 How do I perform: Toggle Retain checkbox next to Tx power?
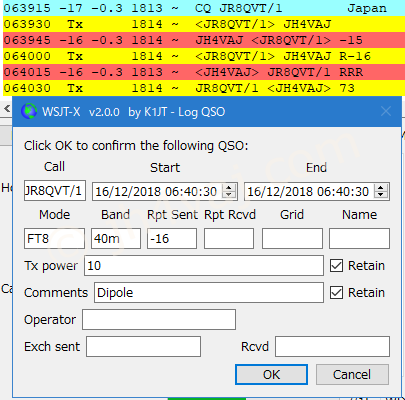pos(336,266)
